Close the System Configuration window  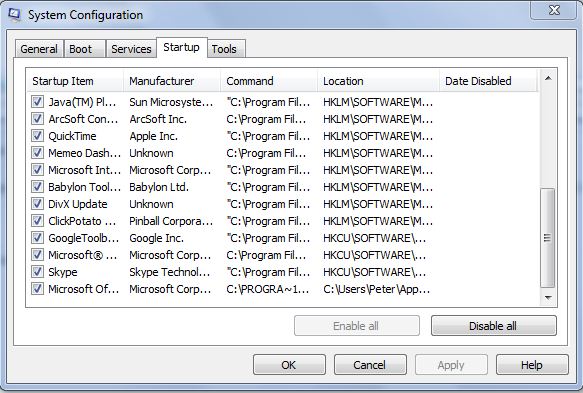point(554,10)
